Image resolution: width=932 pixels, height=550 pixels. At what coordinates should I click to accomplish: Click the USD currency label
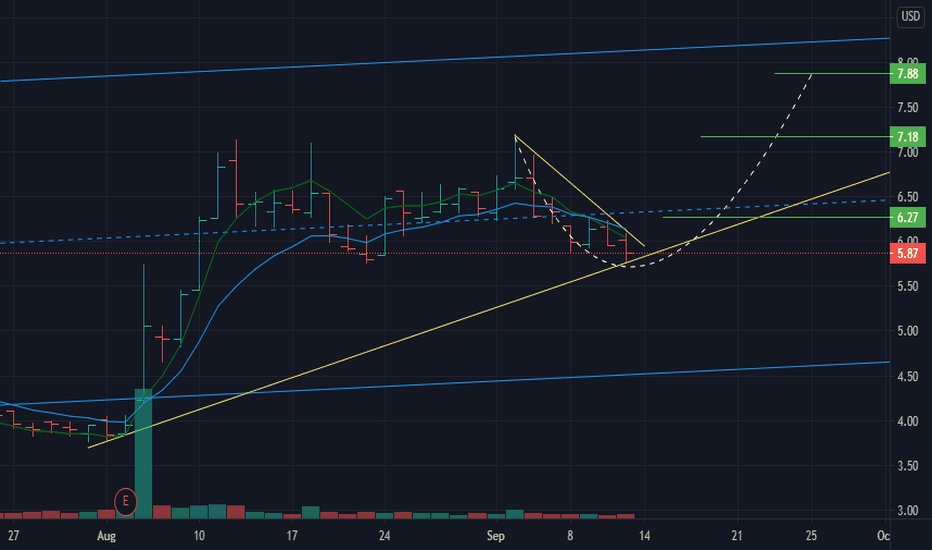tap(910, 17)
